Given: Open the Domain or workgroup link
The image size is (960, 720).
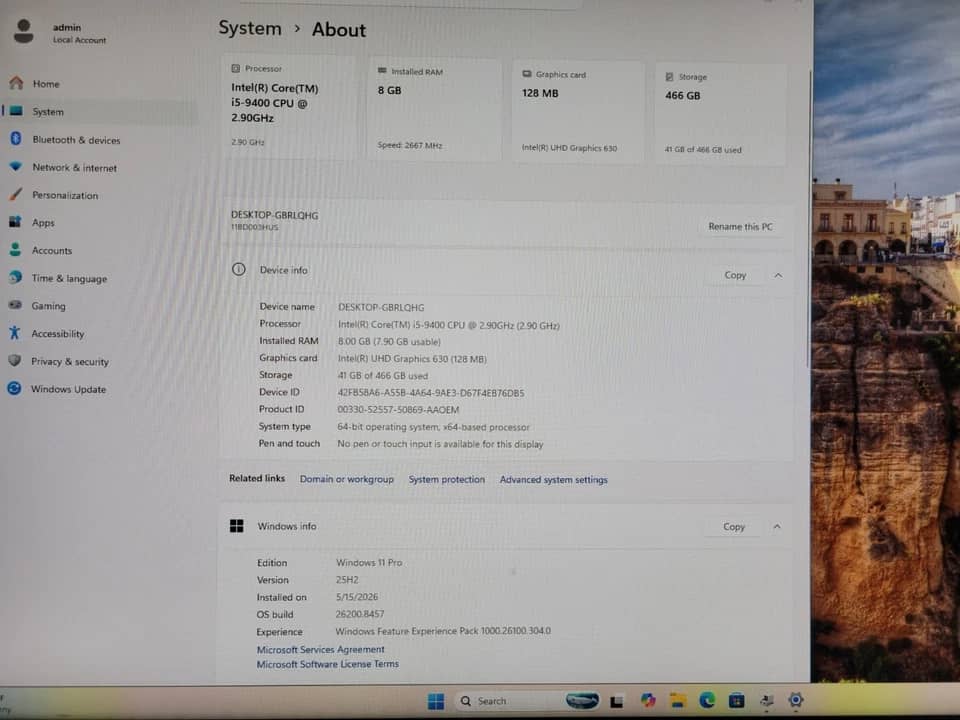Looking at the screenshot, I should coord(347,479).
